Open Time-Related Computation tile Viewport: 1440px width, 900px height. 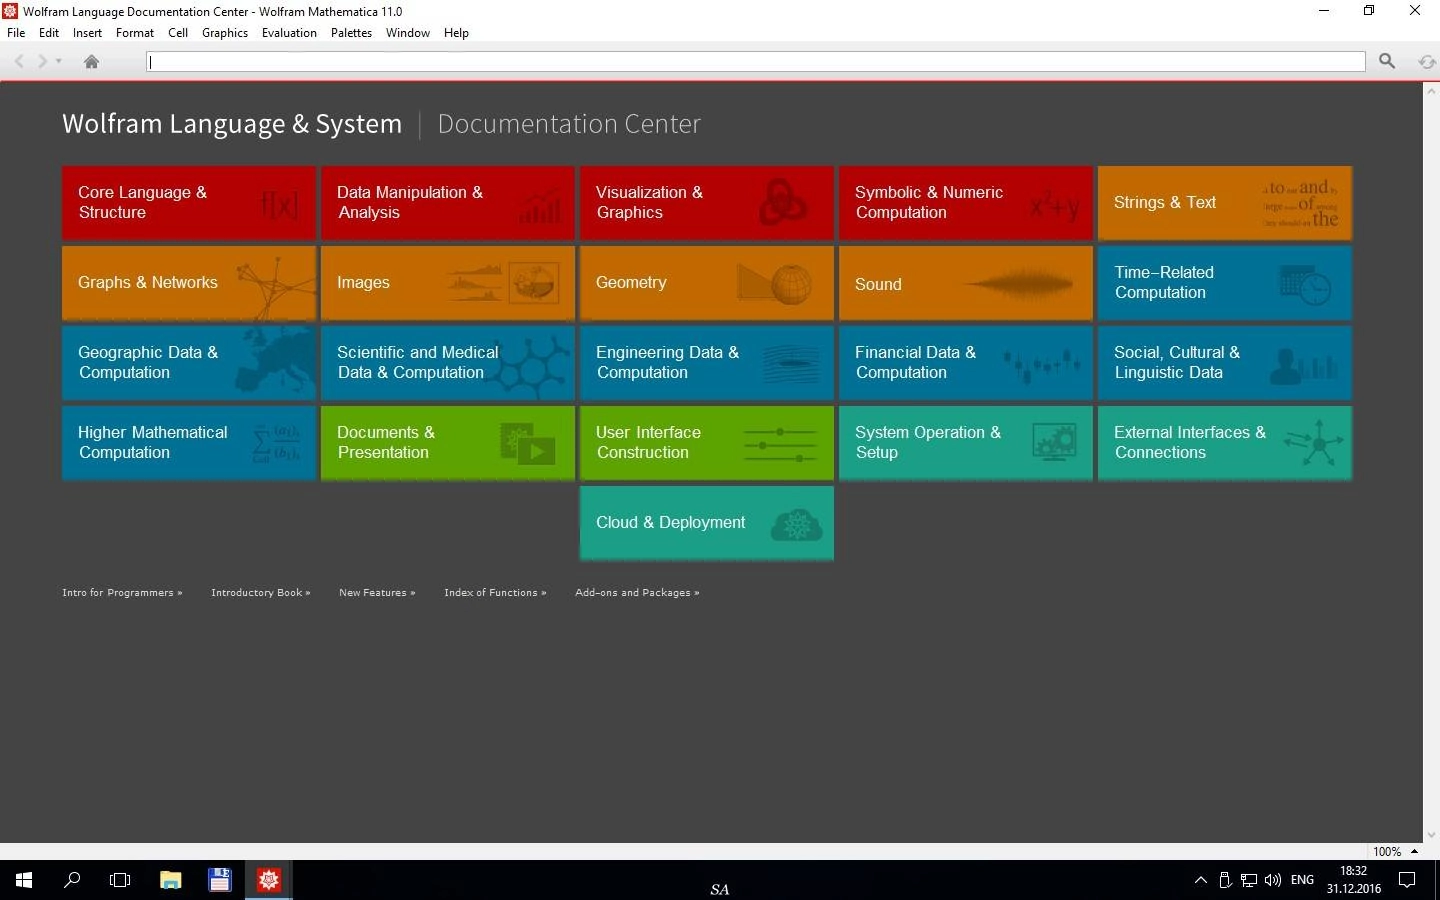[x=1225, y=283]
